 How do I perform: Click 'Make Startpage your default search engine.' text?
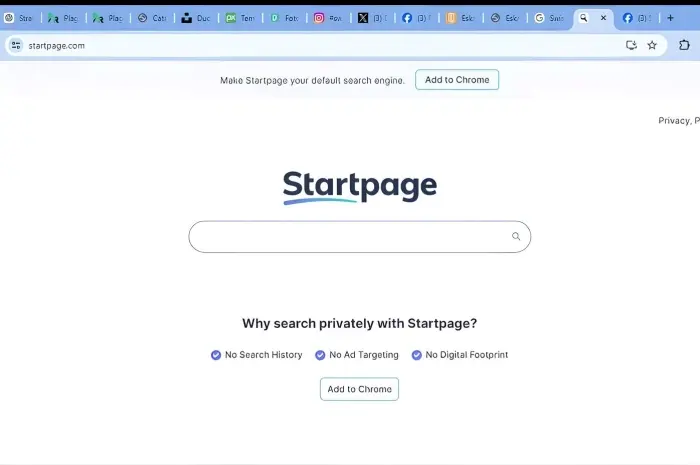coord(312,80)
